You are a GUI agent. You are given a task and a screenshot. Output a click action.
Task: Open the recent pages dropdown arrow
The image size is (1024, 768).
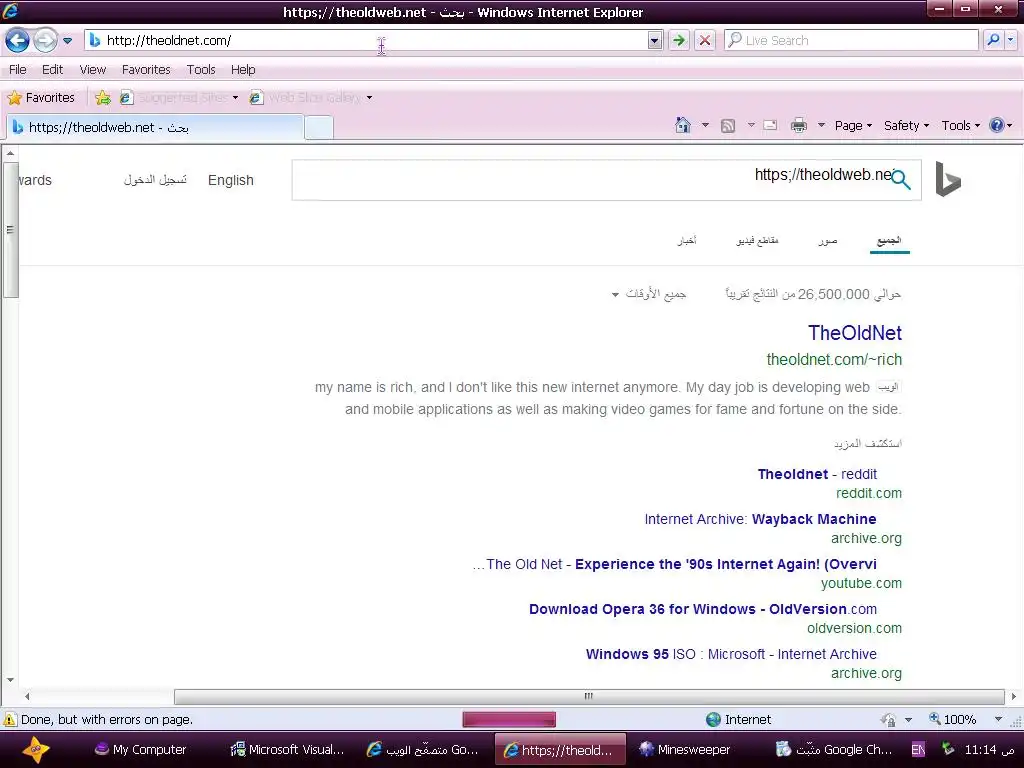point(67,40)
